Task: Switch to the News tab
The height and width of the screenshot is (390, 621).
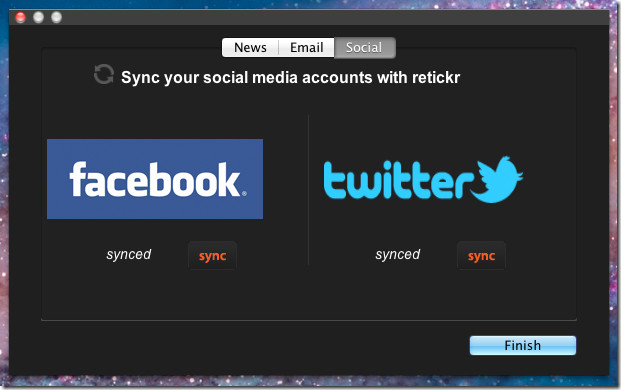Action: pyautogui.click(x=250, y=48)
